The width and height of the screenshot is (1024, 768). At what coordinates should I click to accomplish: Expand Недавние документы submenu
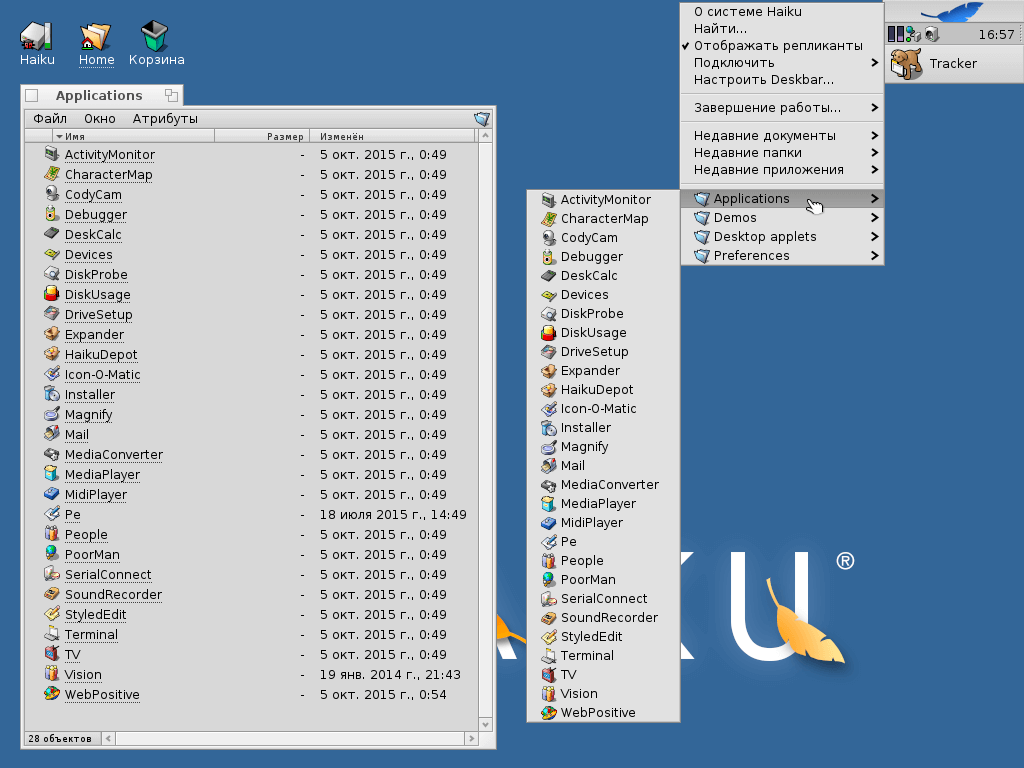pyautogui.click(x=782, y=136)
